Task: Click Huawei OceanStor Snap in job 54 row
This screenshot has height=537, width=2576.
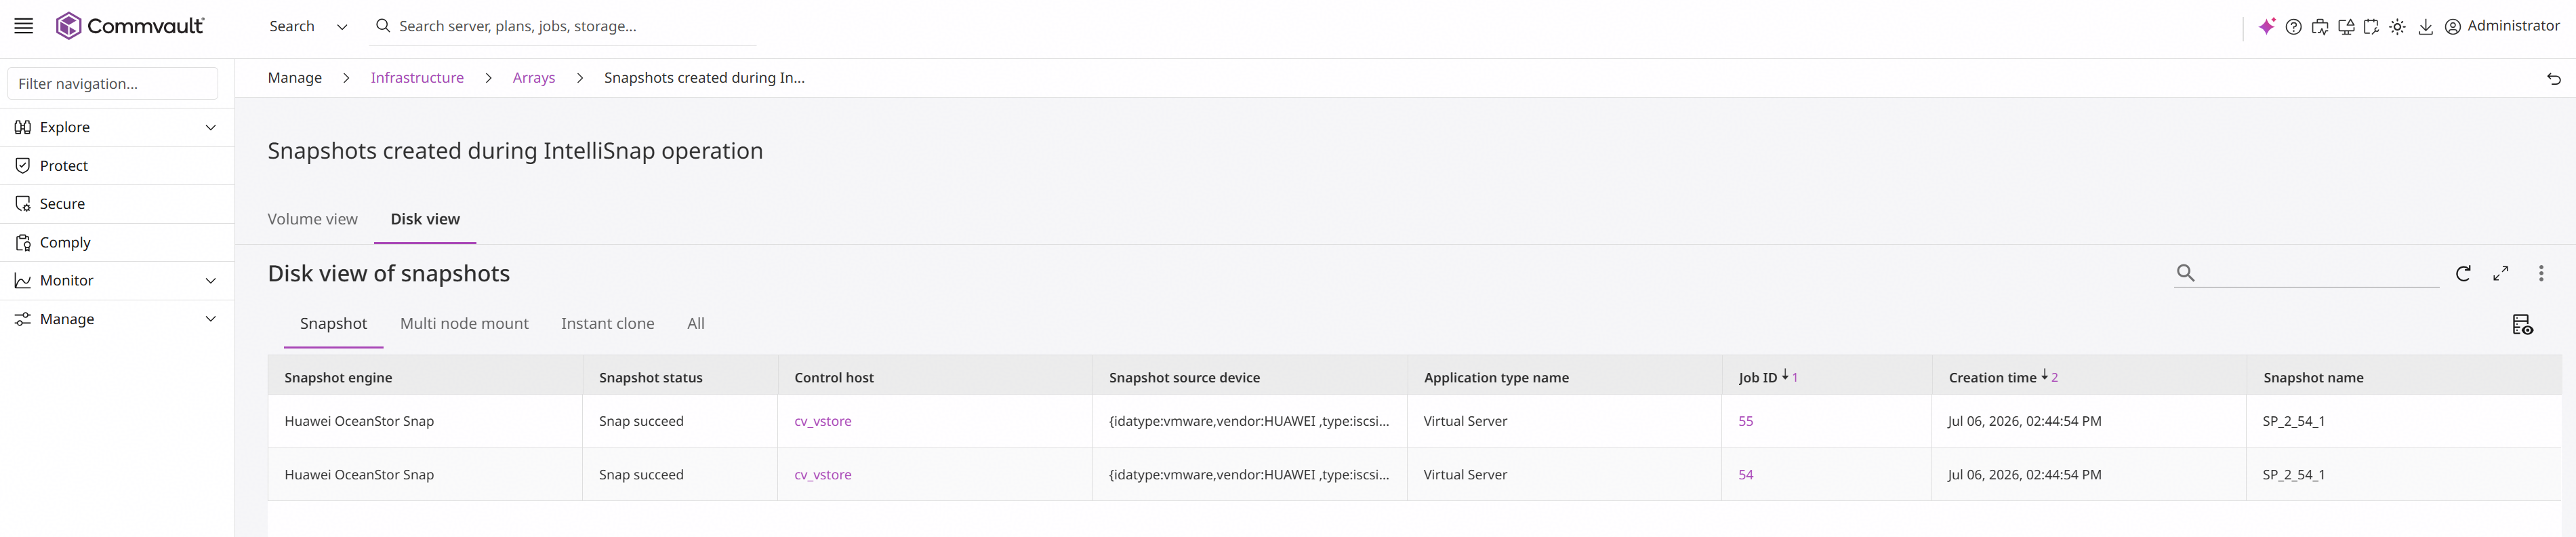Action: [x=359, y=475]
